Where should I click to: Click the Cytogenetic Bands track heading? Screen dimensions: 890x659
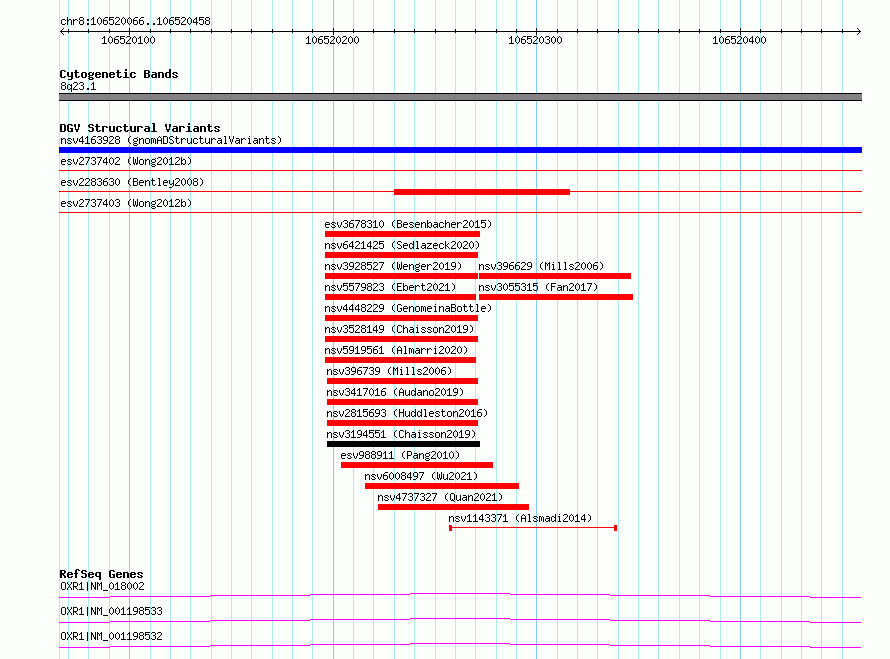tap(119, 74)
